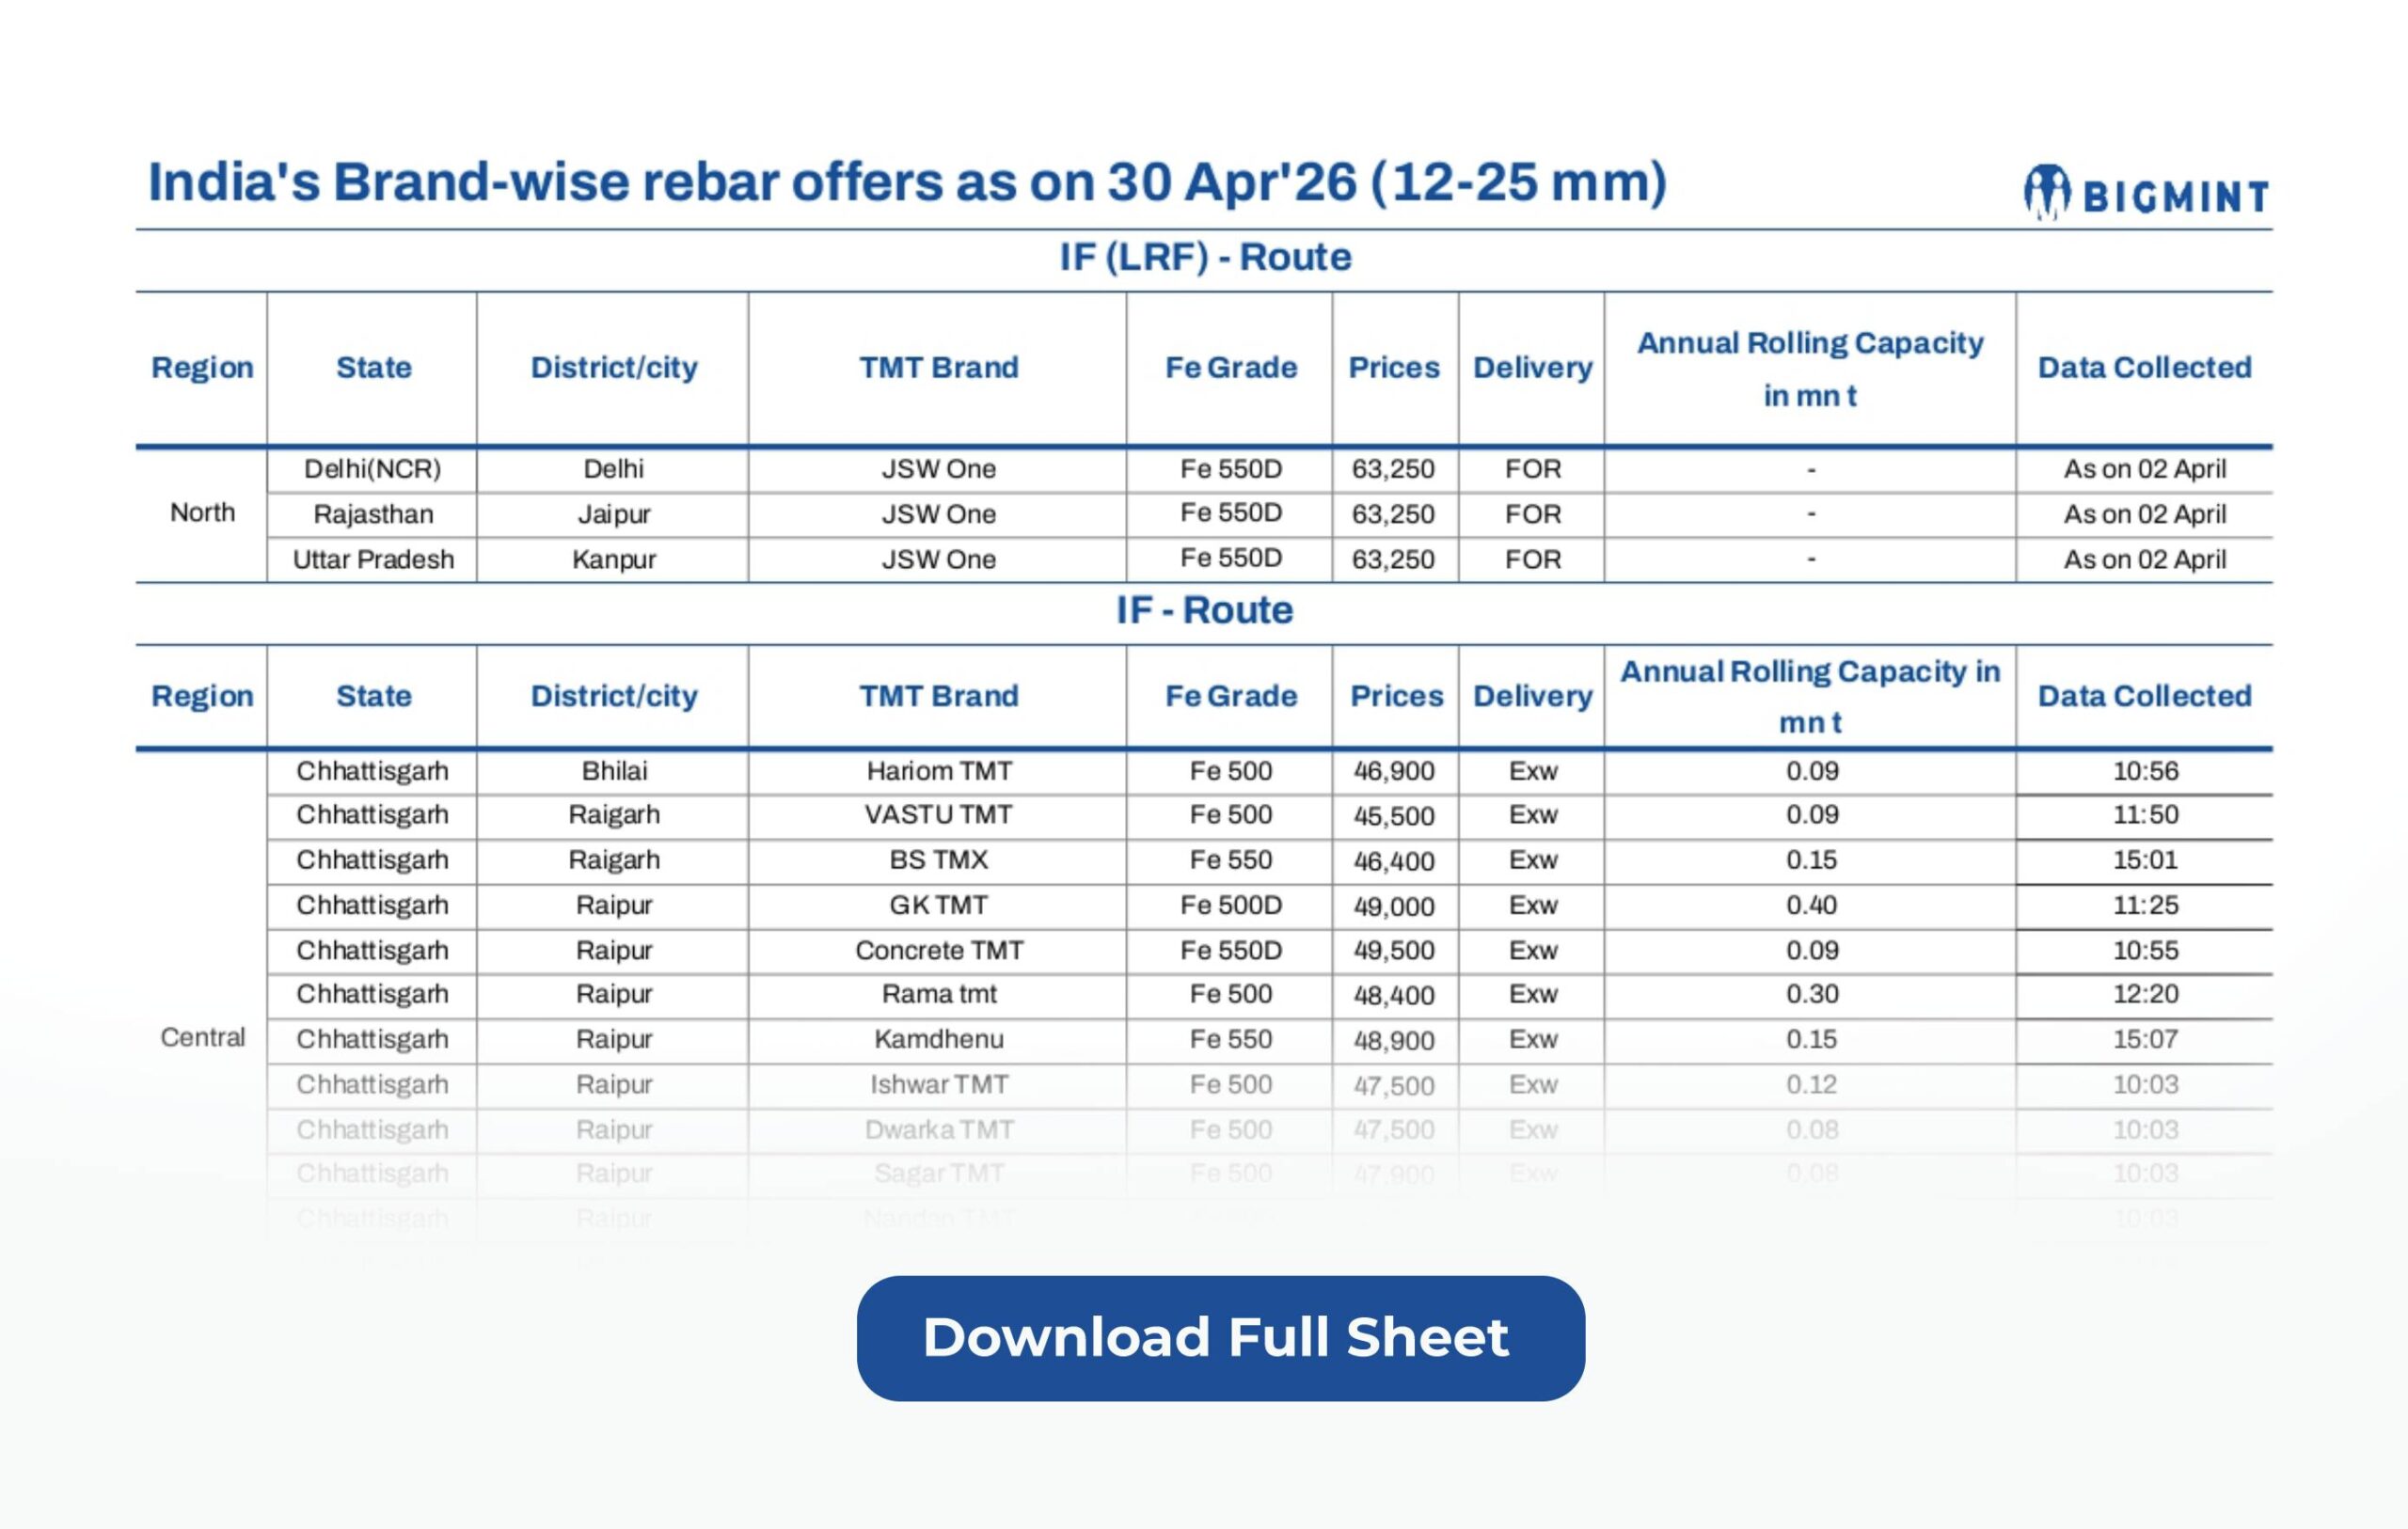Screen dimensions: 2408x1529
Task: Select the TMT Brand header in LRF table
Action: pos(938,368)
